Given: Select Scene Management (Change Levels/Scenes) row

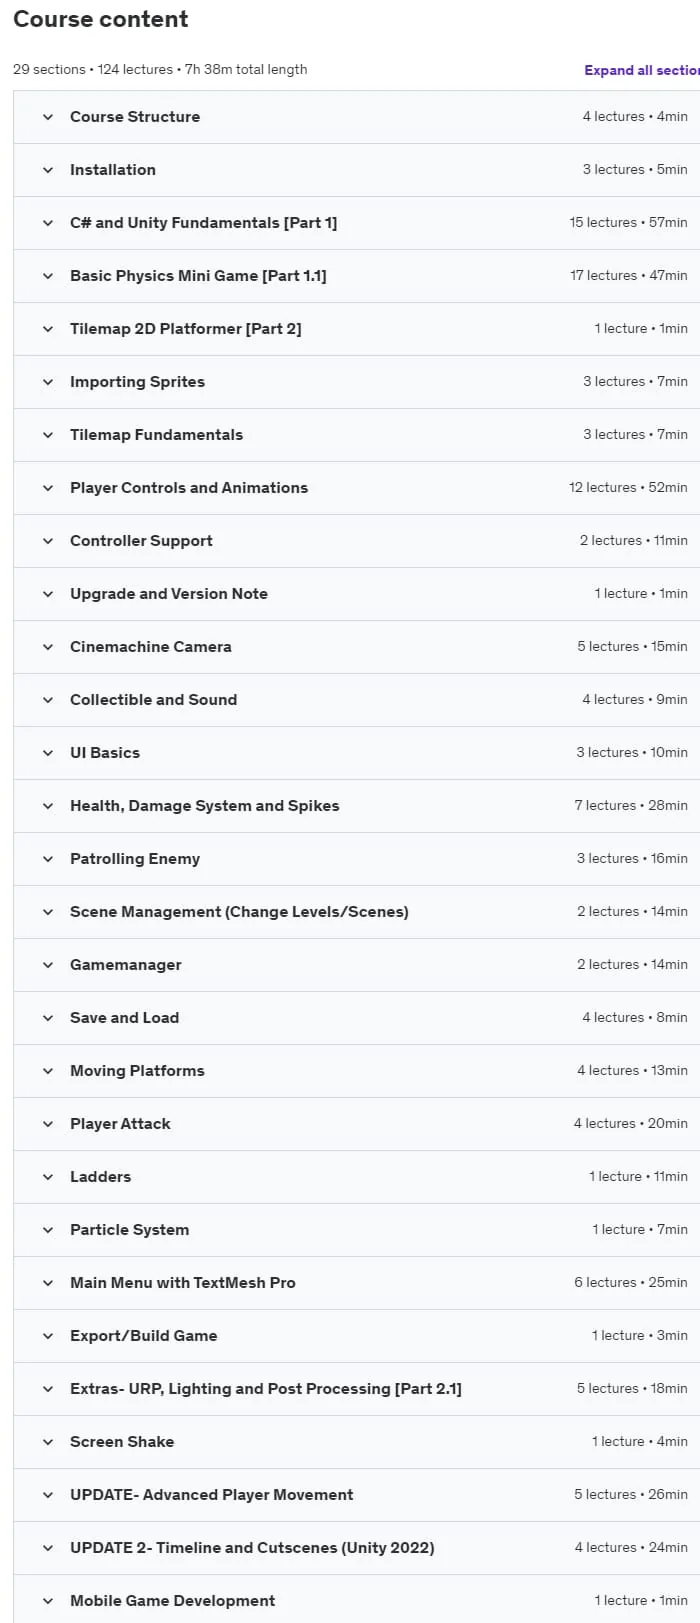Looking at the screenshot, I should 356,912.
